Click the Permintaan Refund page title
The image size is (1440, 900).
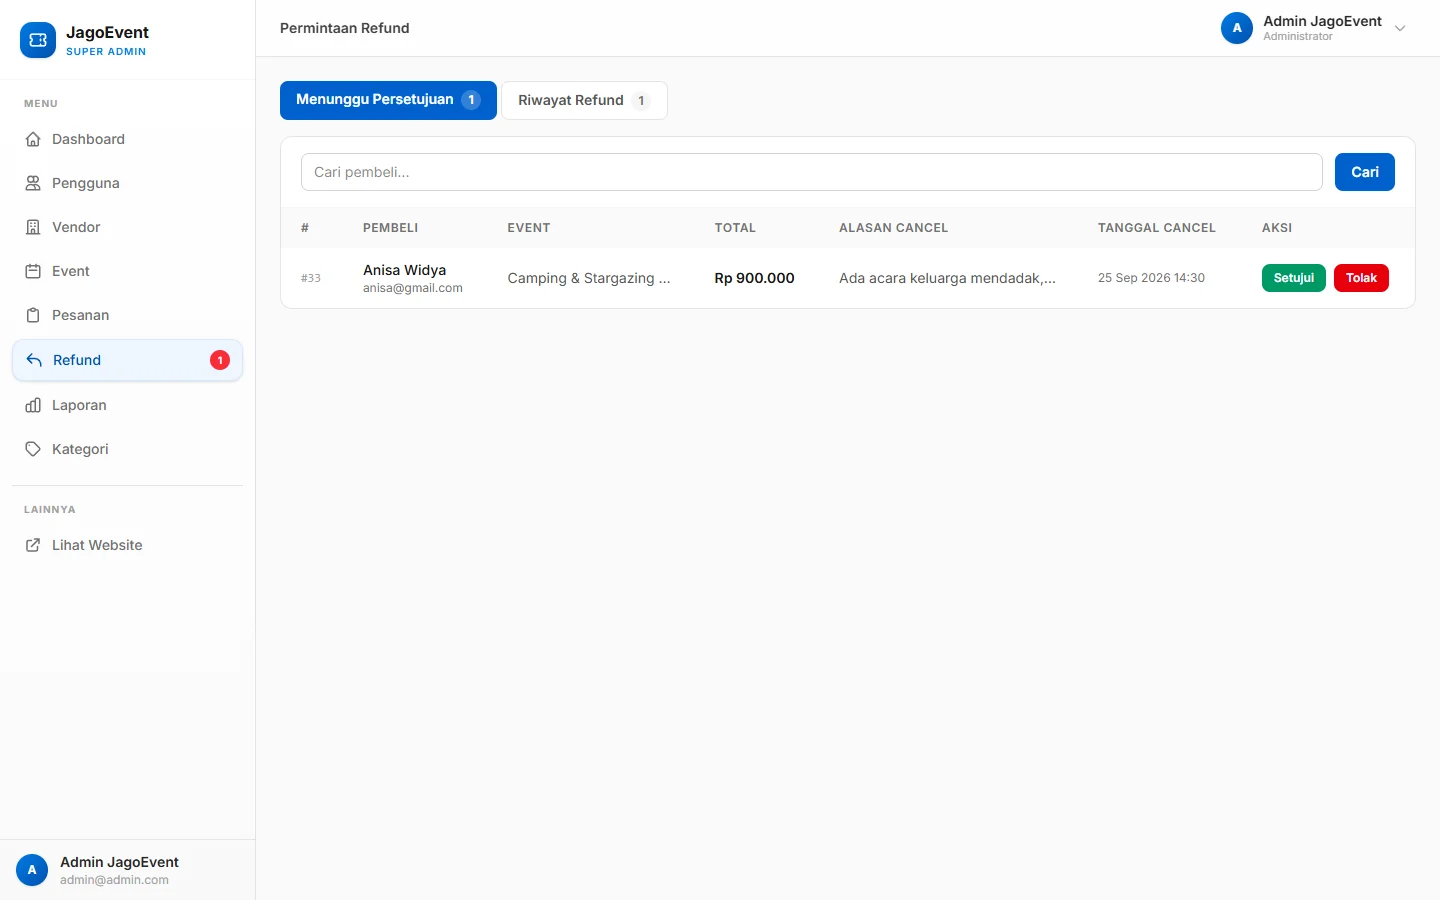pyautogui.click(x=345, y=28)
